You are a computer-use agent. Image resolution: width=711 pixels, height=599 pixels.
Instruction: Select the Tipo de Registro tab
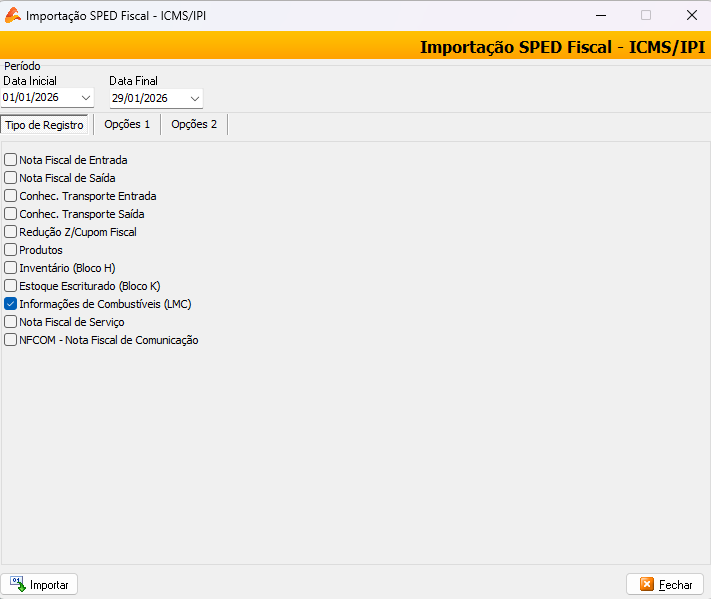point(45,125)
